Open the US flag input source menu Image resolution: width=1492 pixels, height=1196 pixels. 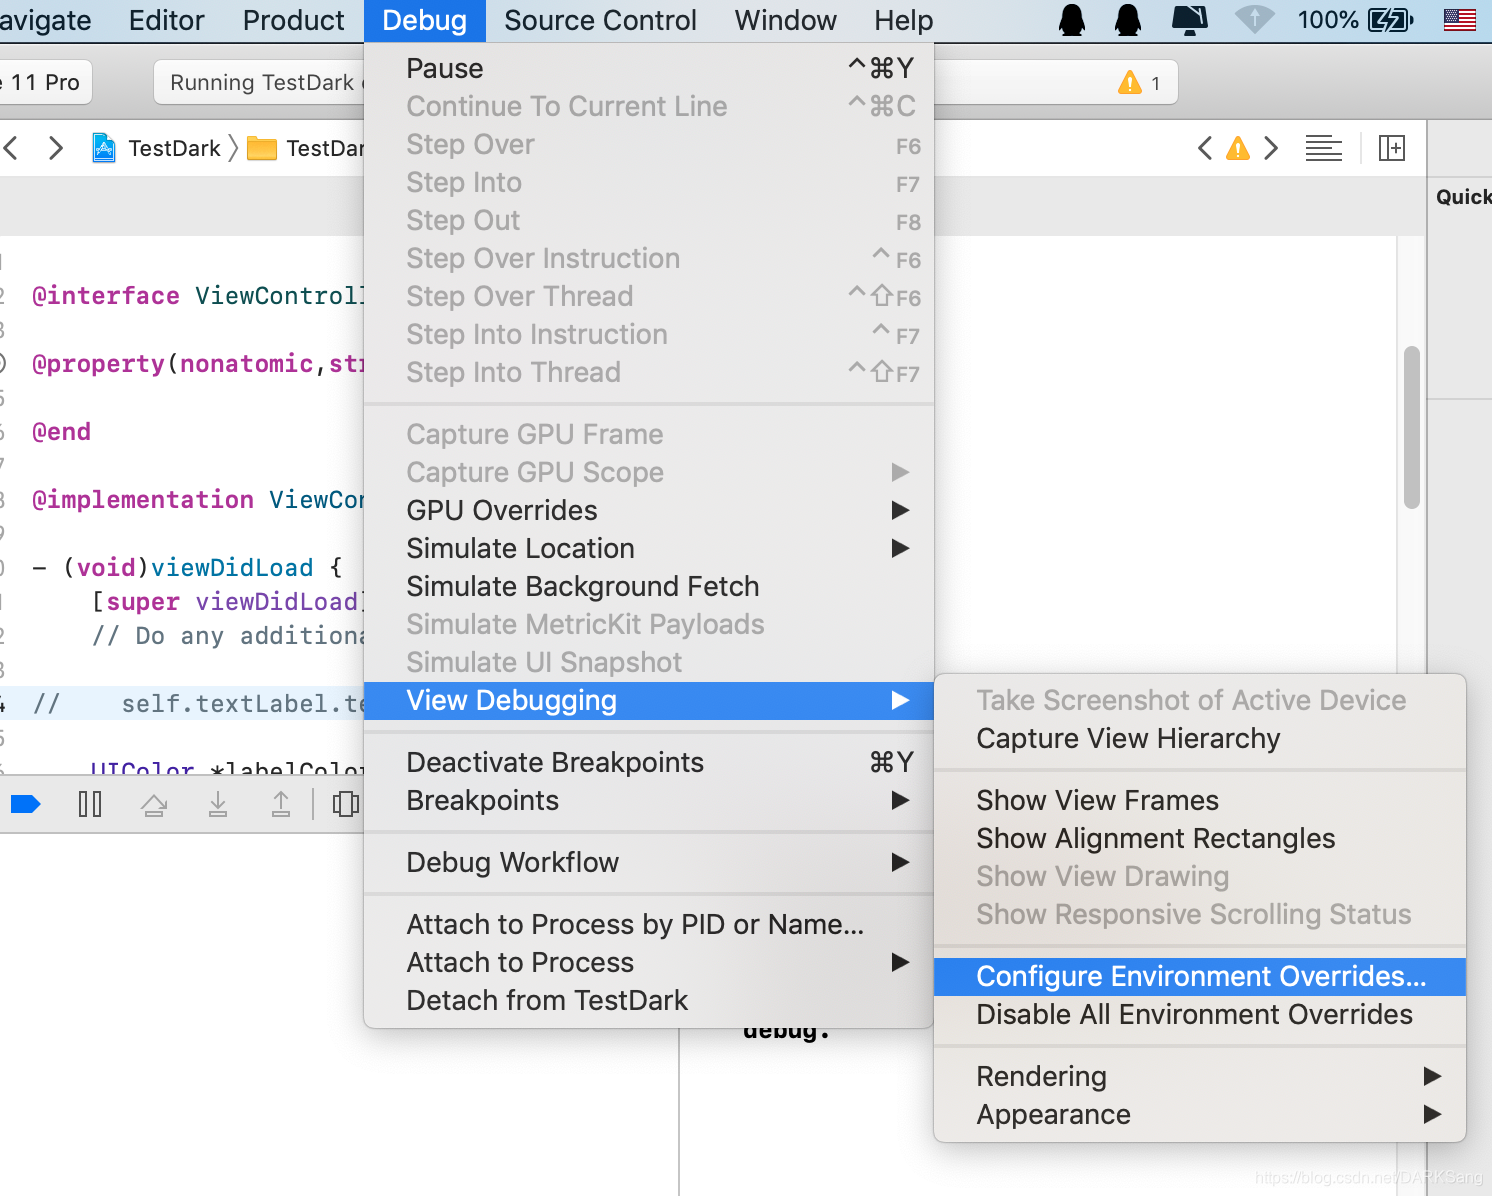(1460, 20)
